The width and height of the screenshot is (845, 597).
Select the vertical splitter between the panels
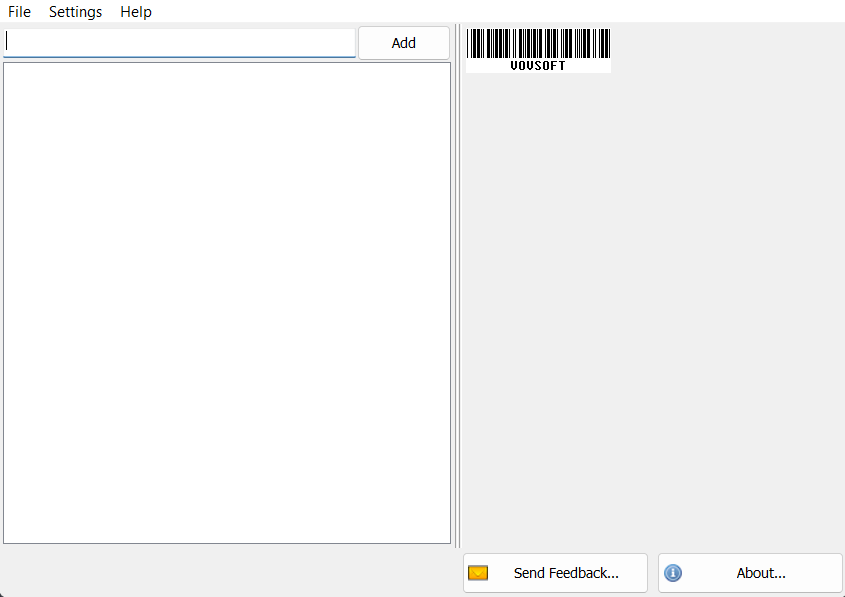[457, 286]
